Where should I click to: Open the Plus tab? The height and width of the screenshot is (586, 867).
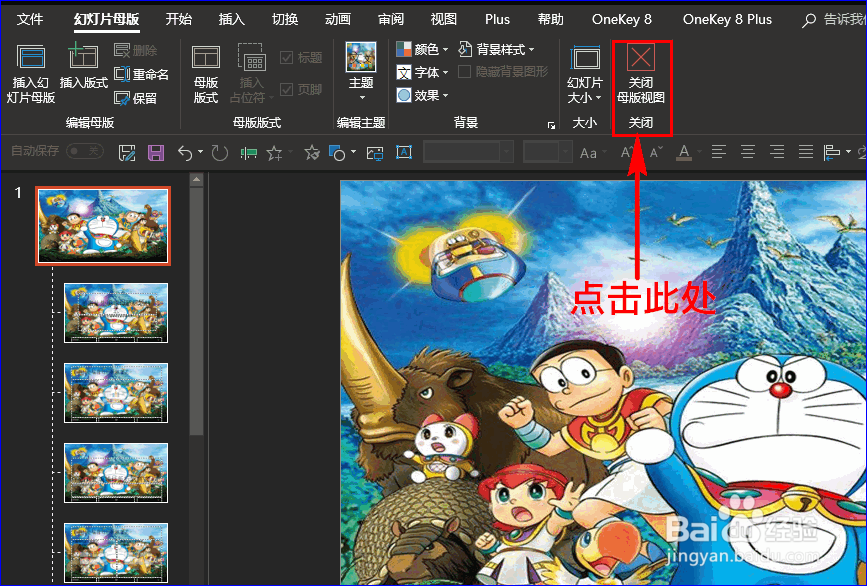pos(497,19)
